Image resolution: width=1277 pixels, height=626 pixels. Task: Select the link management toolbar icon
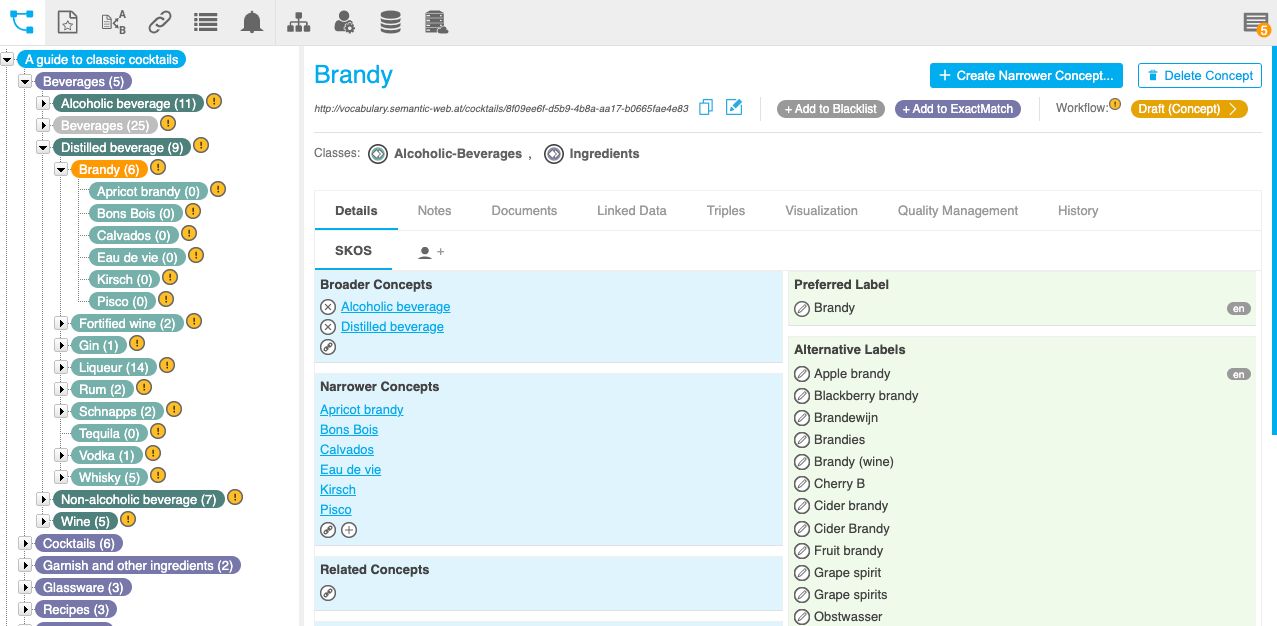159,21
